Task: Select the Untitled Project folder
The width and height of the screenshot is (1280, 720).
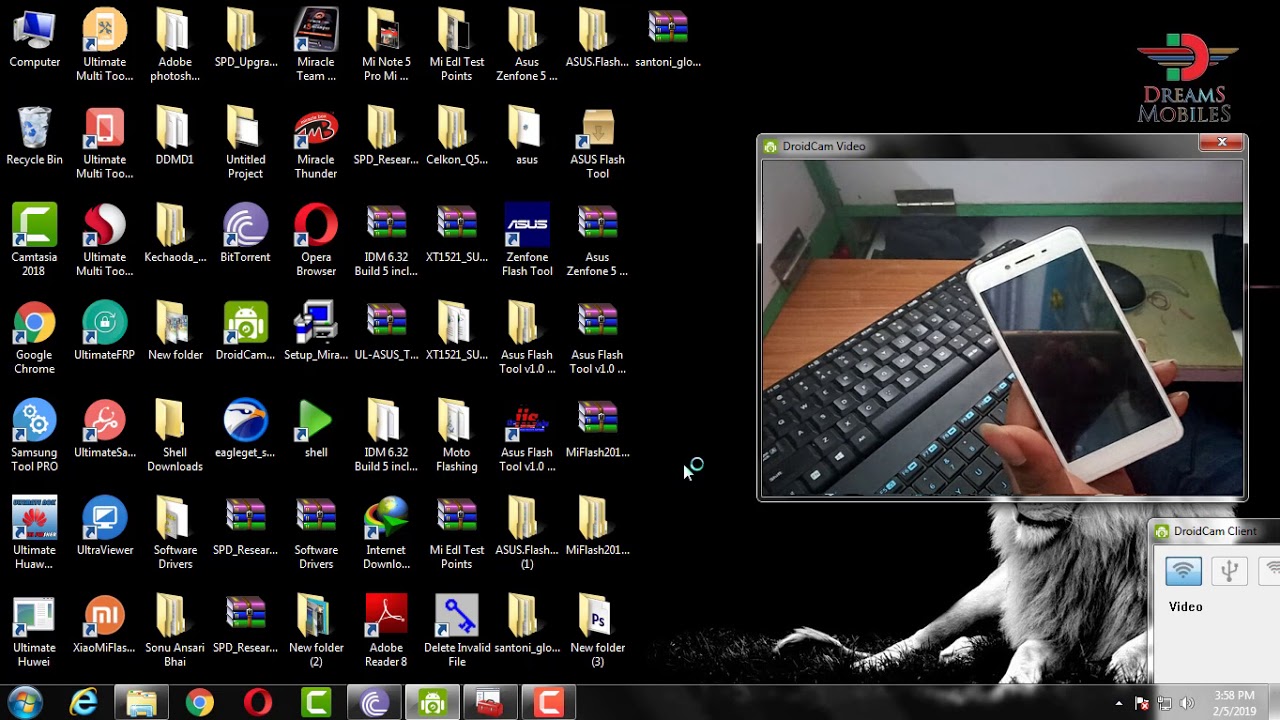Action: tap(245, 142)
